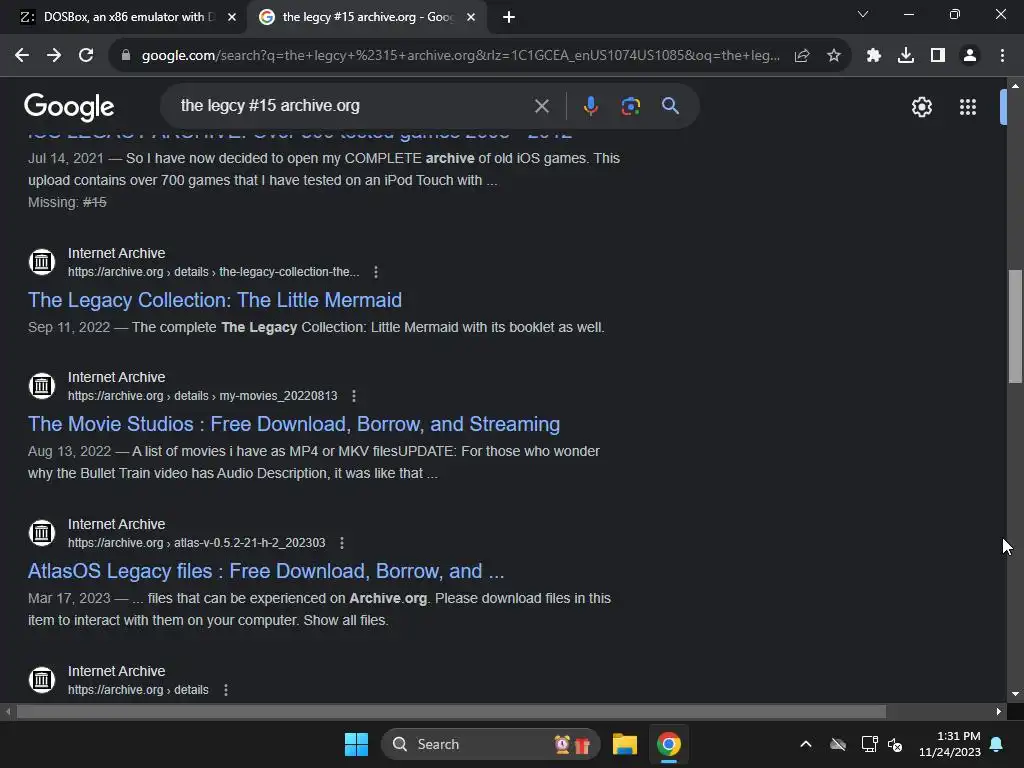Screen dimensions: 1024x768
Task: Click the archive.org the-legacy-collection URL breadcrumb
Action: [x=214, y=272]
